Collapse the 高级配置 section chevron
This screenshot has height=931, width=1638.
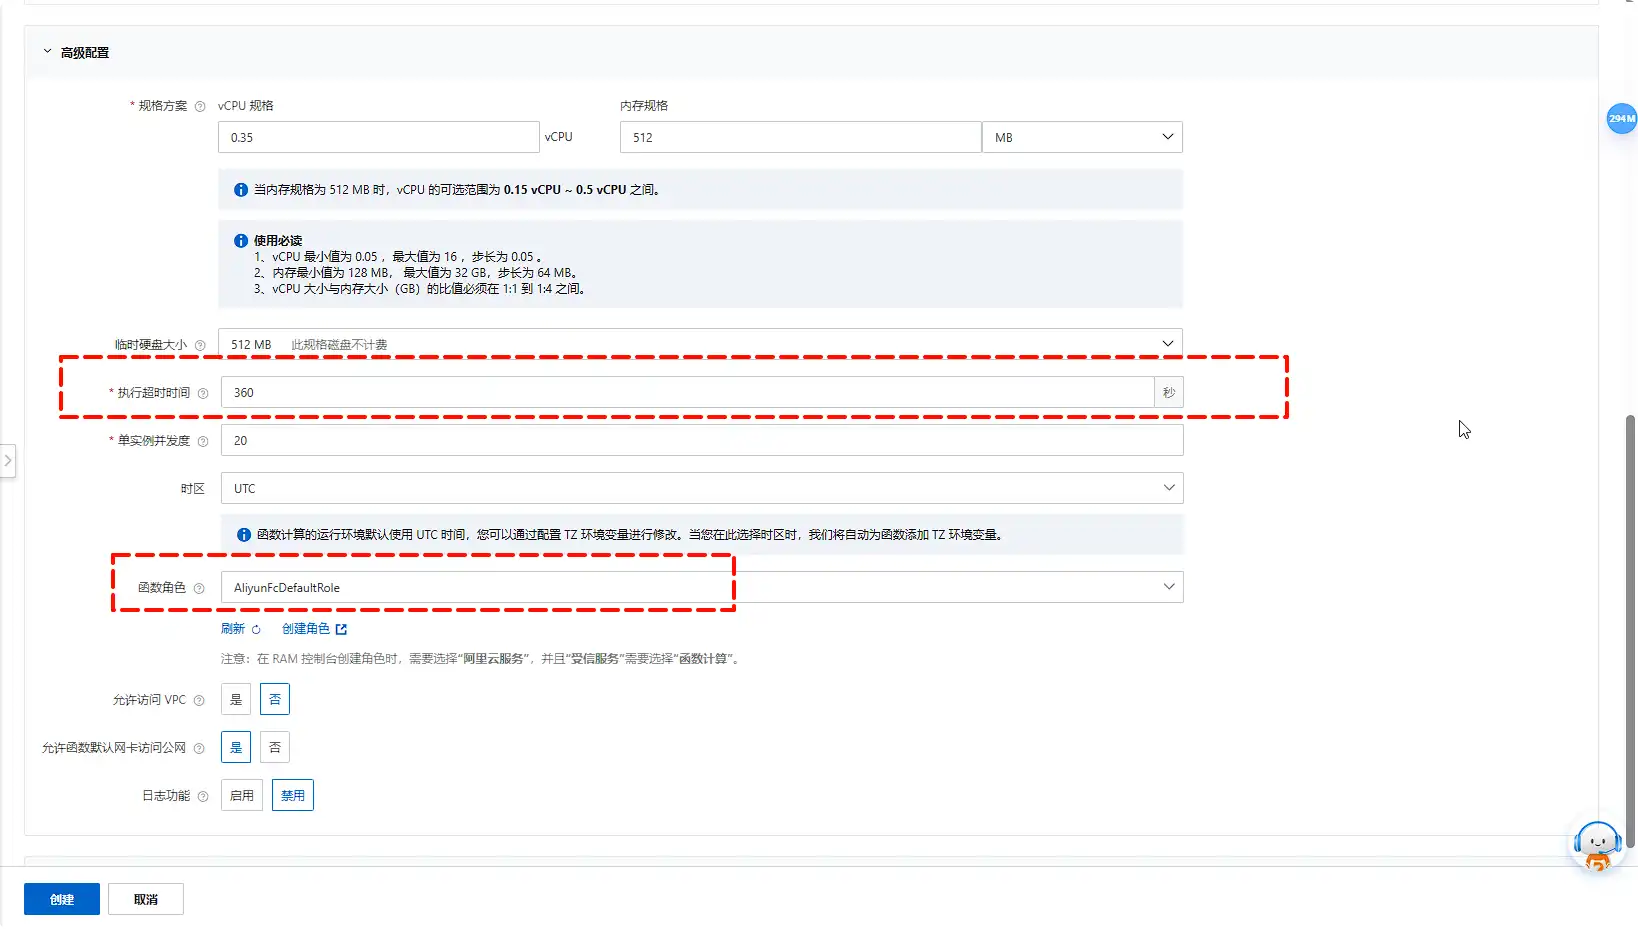pyautogui.click(x=47, y=52)
